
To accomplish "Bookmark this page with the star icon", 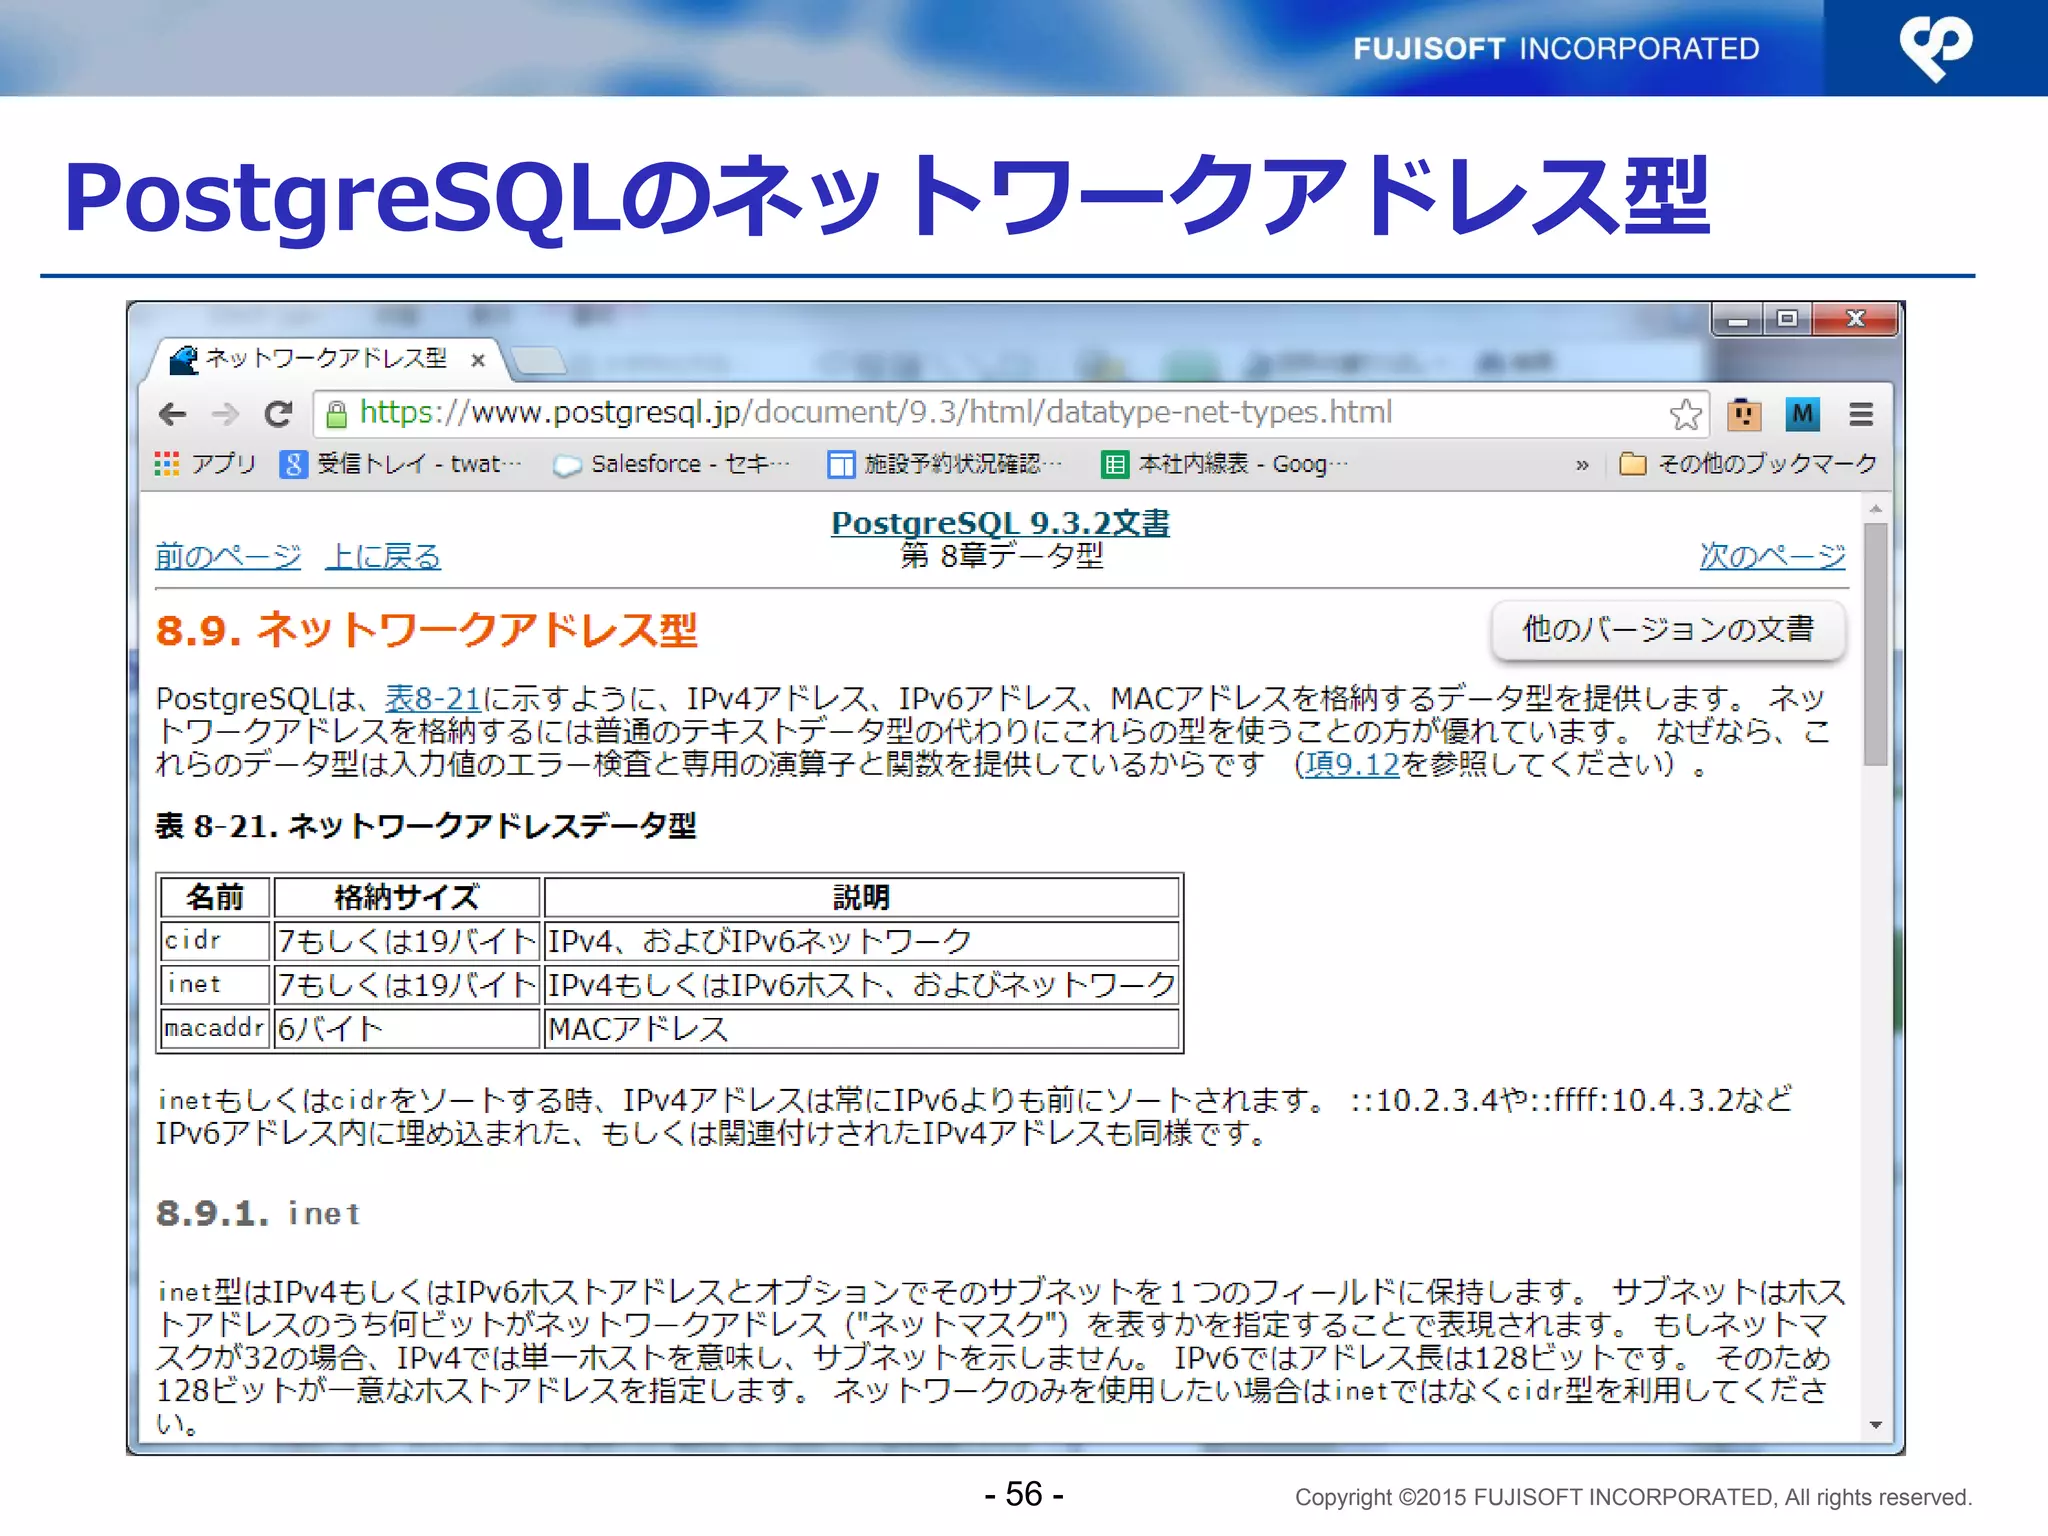I will [1685, 413].
